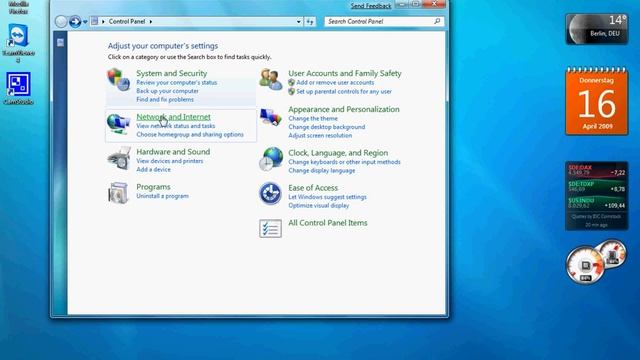Viewport: 640px width, 360px height.
Task: Click View network status and tasks
Action: pos(176,126)
